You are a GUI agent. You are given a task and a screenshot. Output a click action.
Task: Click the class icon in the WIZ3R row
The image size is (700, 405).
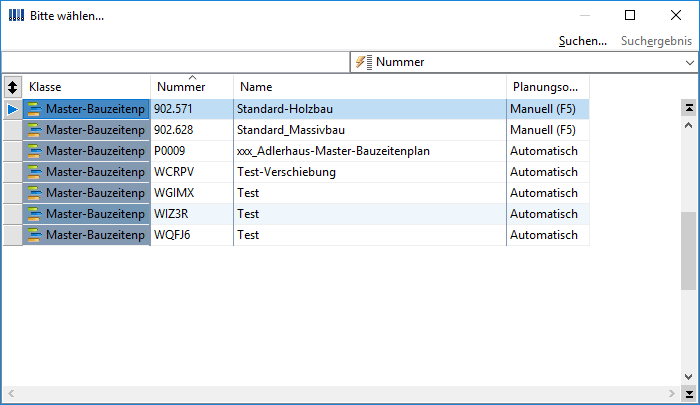pos(34,214)
